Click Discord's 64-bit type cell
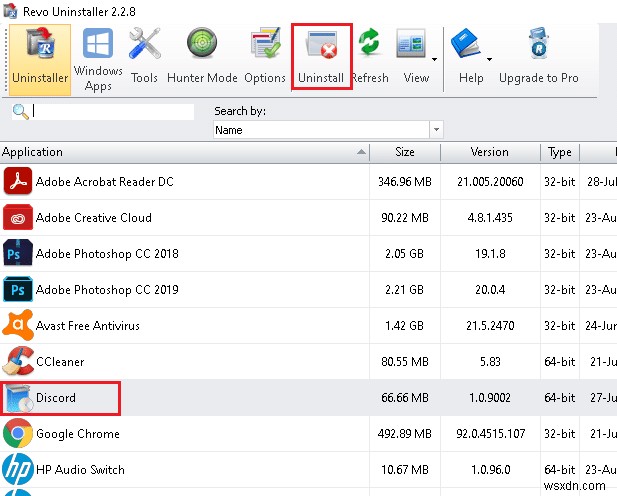This screenshot has width=617, height=496. pyautogui.click(x=560, y=398)
